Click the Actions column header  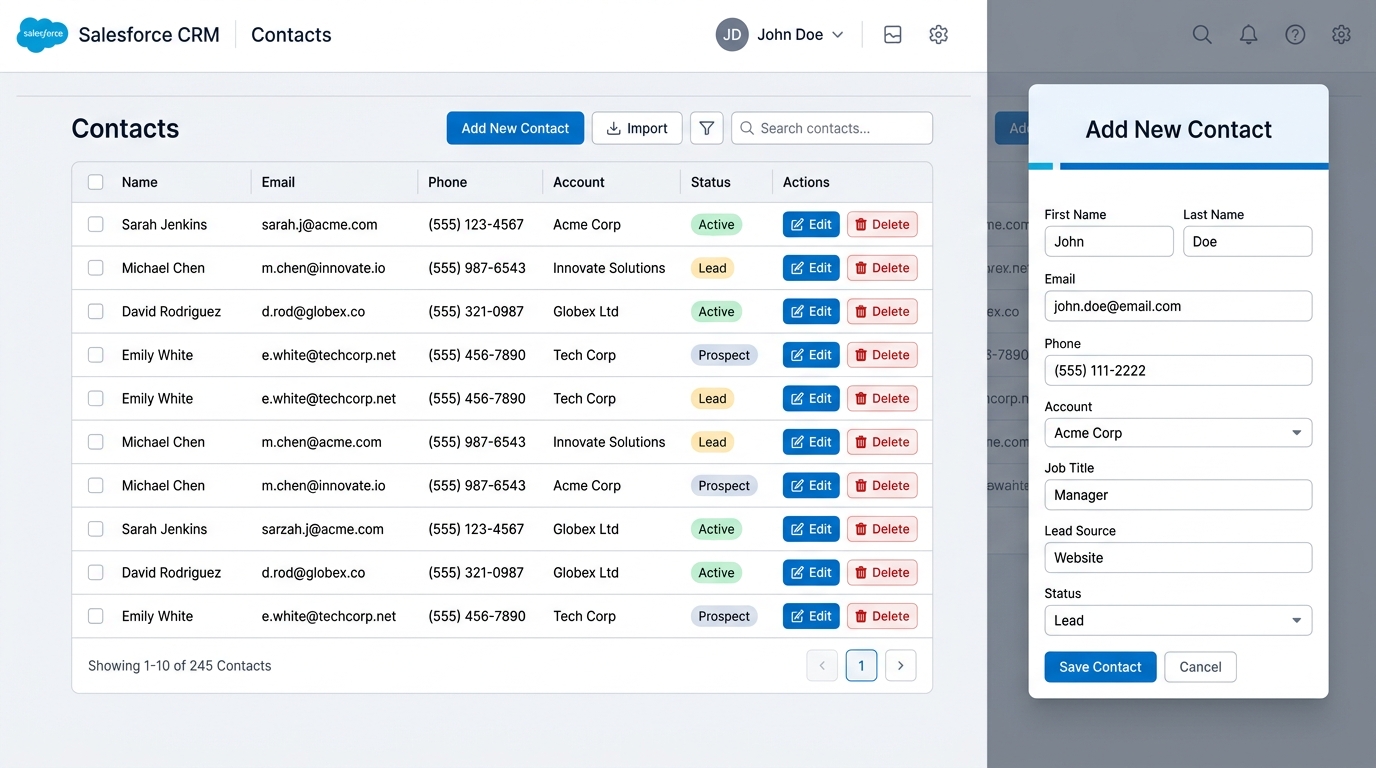tap(806, 182)
